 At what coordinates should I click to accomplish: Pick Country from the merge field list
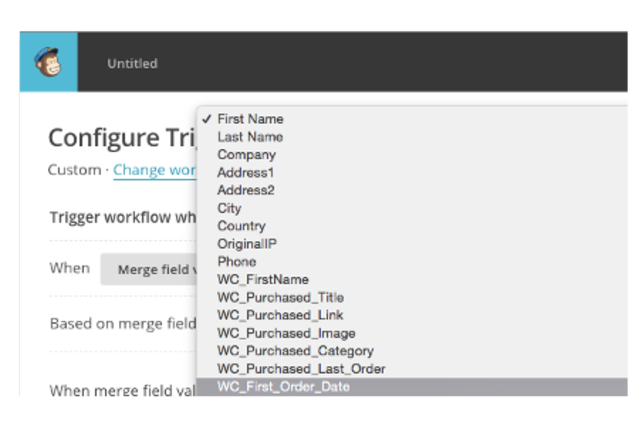[x=412, y=226]
